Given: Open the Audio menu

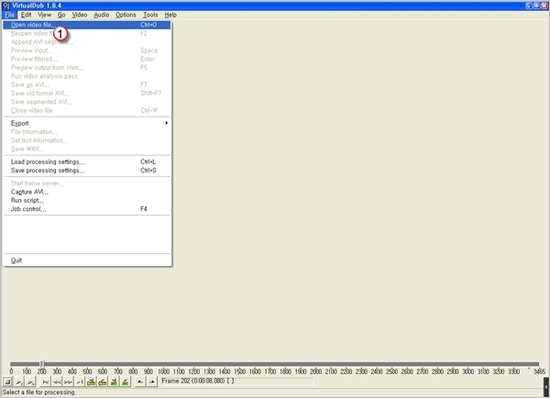Looking at the screenshot, I should point(101,15).
